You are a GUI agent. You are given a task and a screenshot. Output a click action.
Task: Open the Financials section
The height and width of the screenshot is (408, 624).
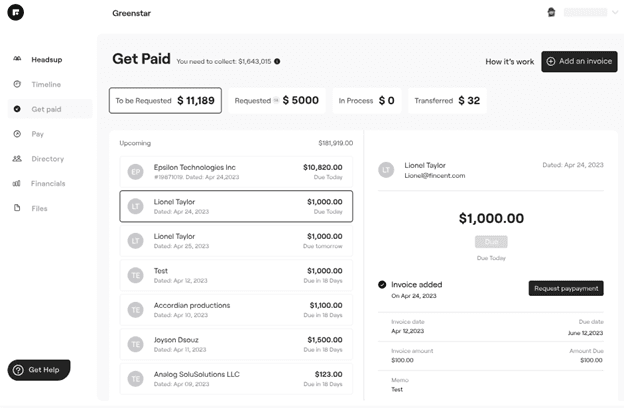coord(48,184)
